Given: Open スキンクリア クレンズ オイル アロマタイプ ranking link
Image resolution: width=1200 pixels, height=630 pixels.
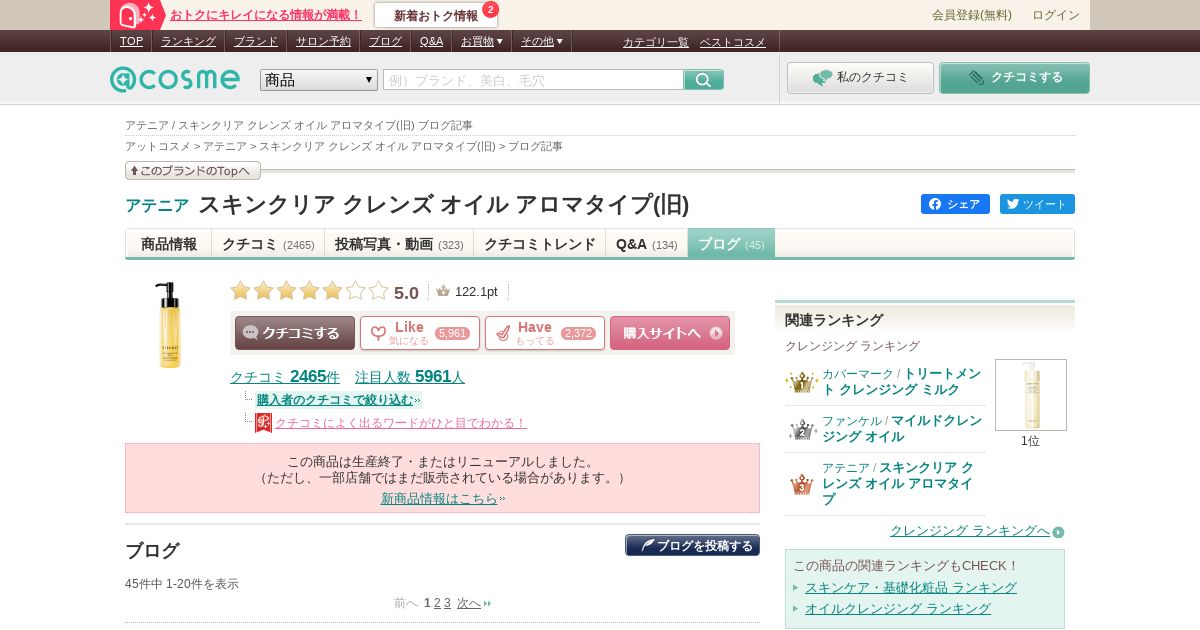Looking at the screenshot, I should pyautogui.click(x=900, y=483).
